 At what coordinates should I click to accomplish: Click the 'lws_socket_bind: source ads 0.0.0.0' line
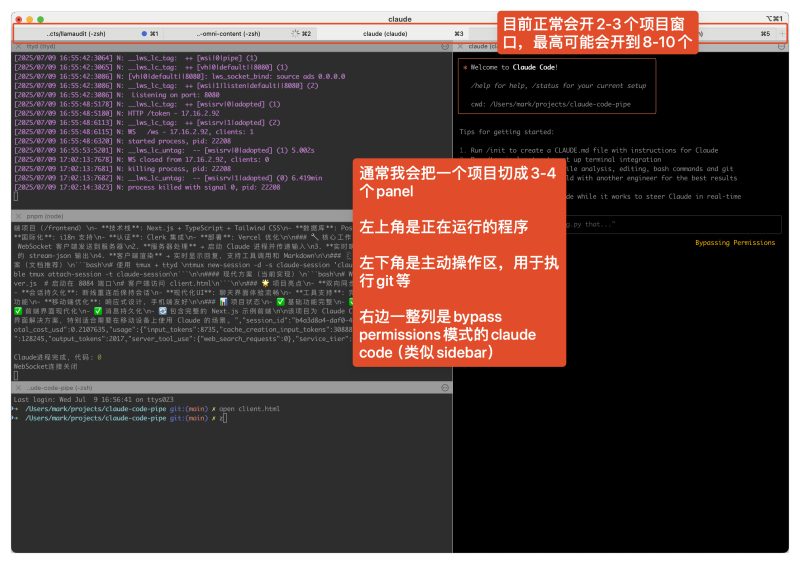pos(180,77)
